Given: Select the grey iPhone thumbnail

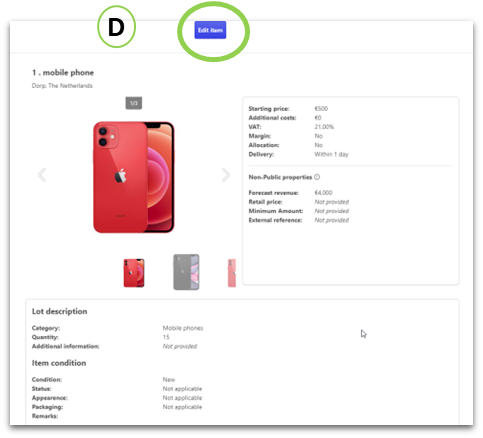Looking at the screenshot, I should [x=186, y=272].
